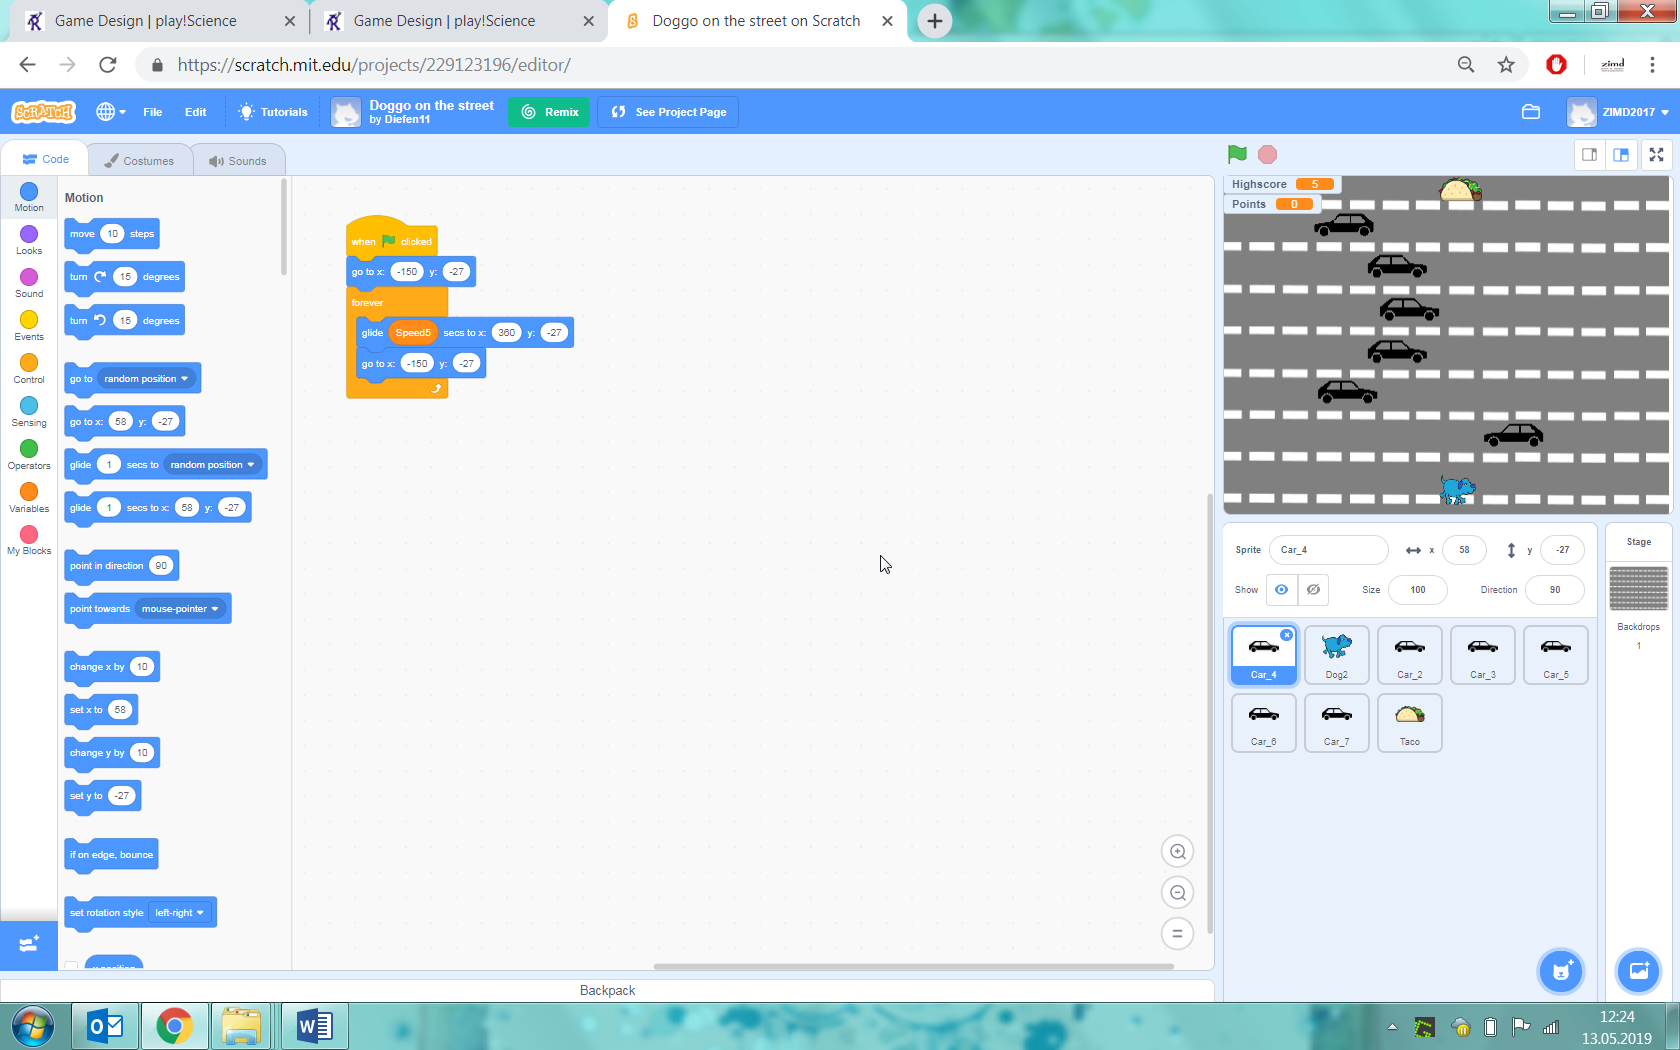Open Chrome from the Windows taskbar
The height and width of the screenshot is (1050, 1680).
point(174,1026)
